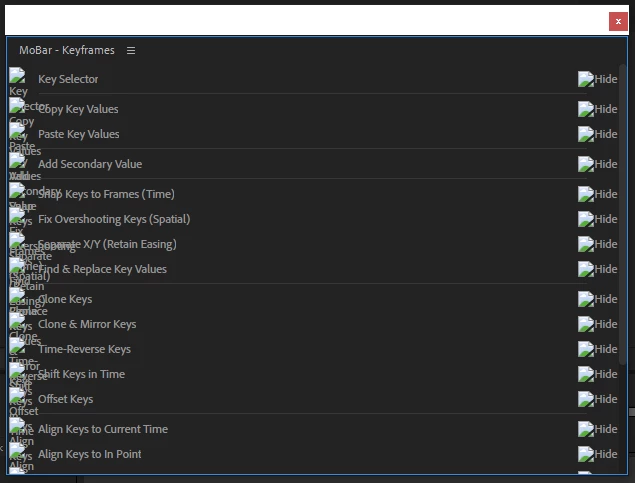
Task: Click the Paste Key Values icon
Action: 17,130
